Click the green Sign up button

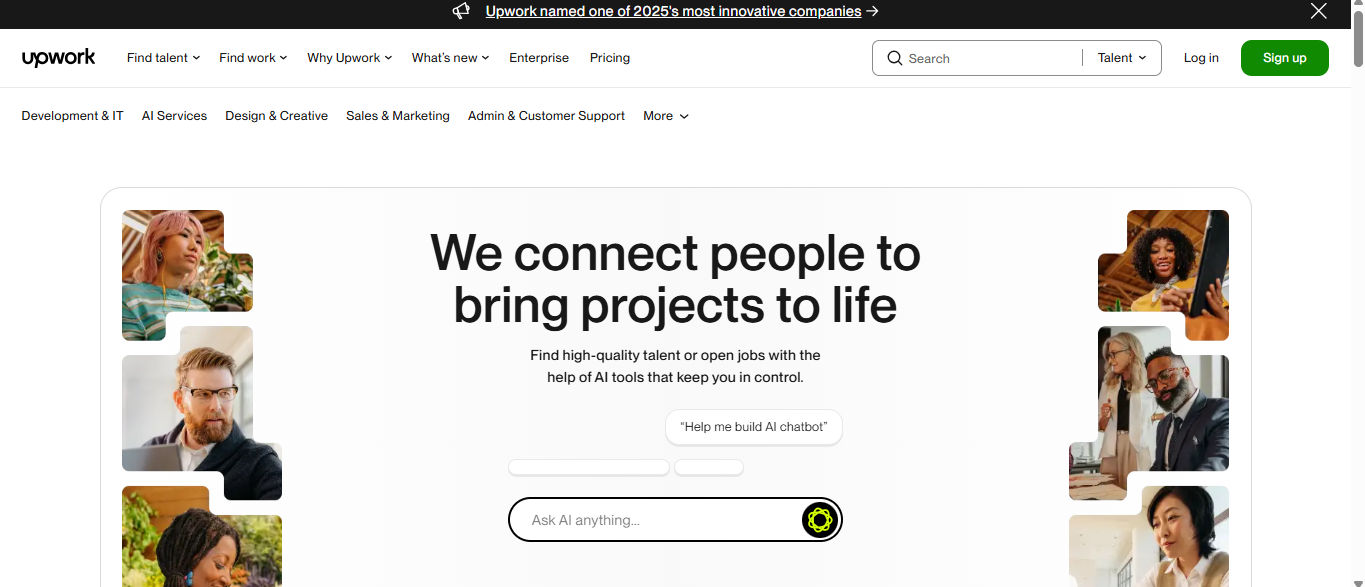point(1285,58)
